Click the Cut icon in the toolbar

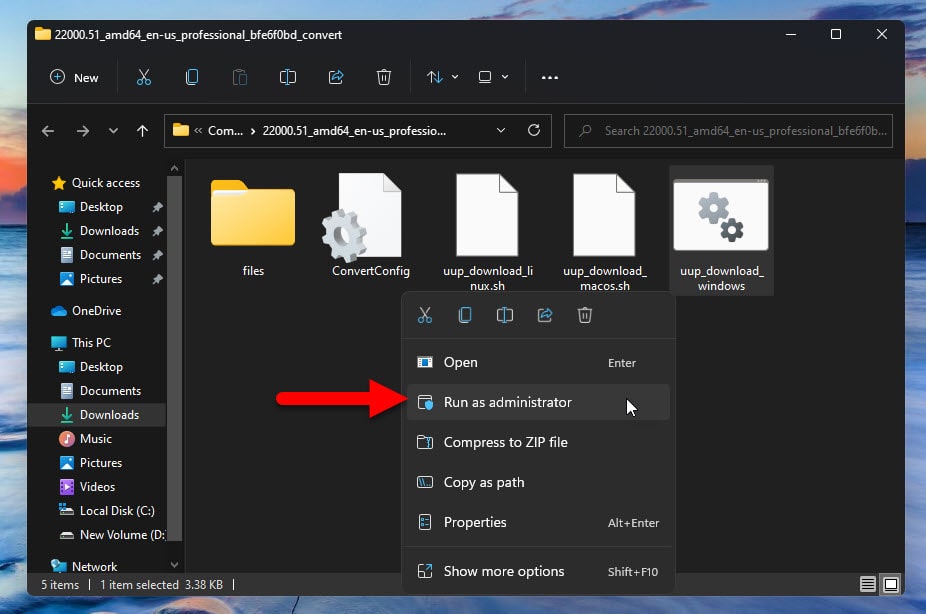pos(144,77)
